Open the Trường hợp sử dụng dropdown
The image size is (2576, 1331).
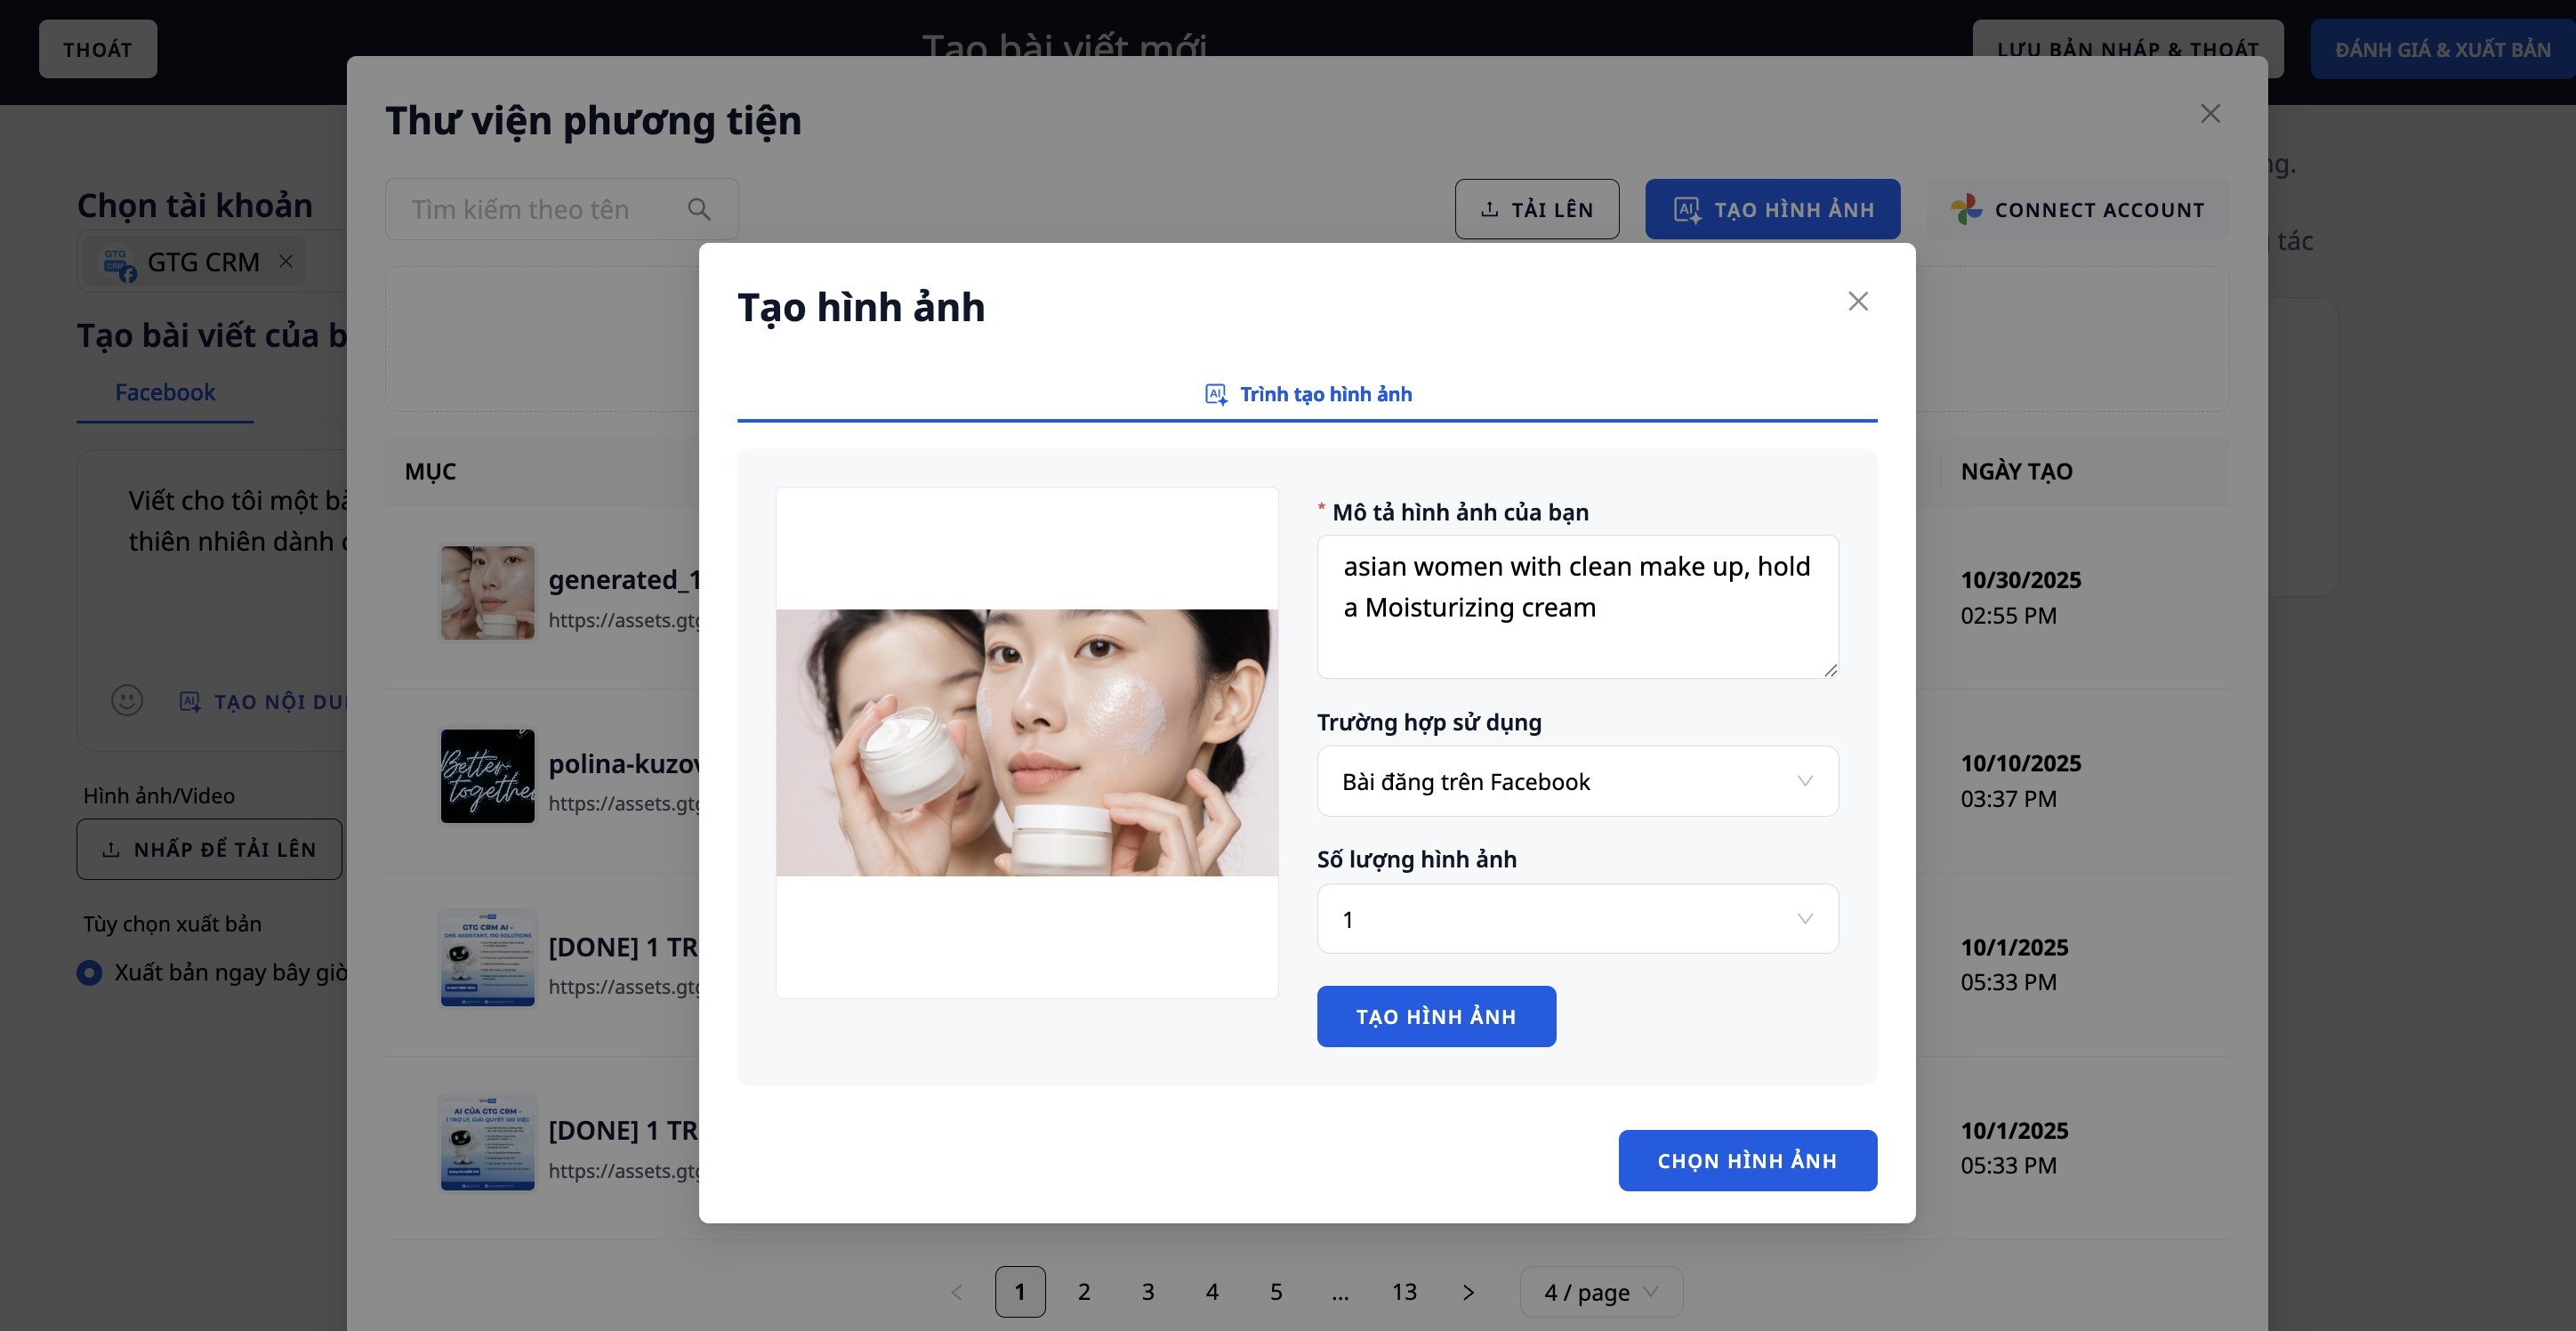pyautogui.click(x=1576, y=781)
